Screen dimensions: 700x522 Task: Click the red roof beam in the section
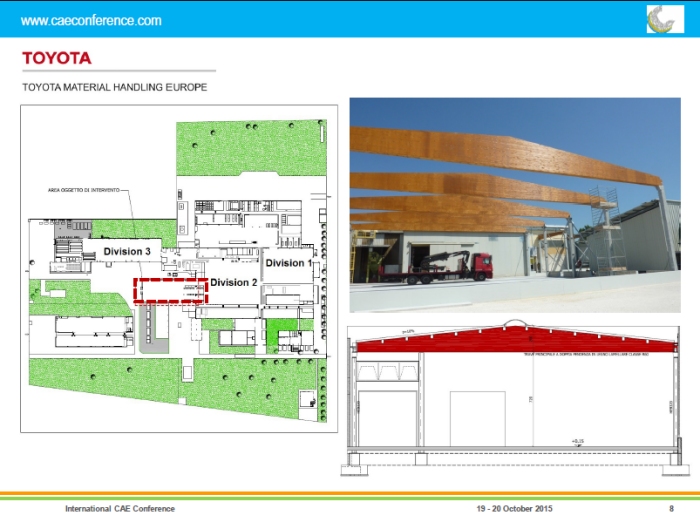[x=514, y=342]
